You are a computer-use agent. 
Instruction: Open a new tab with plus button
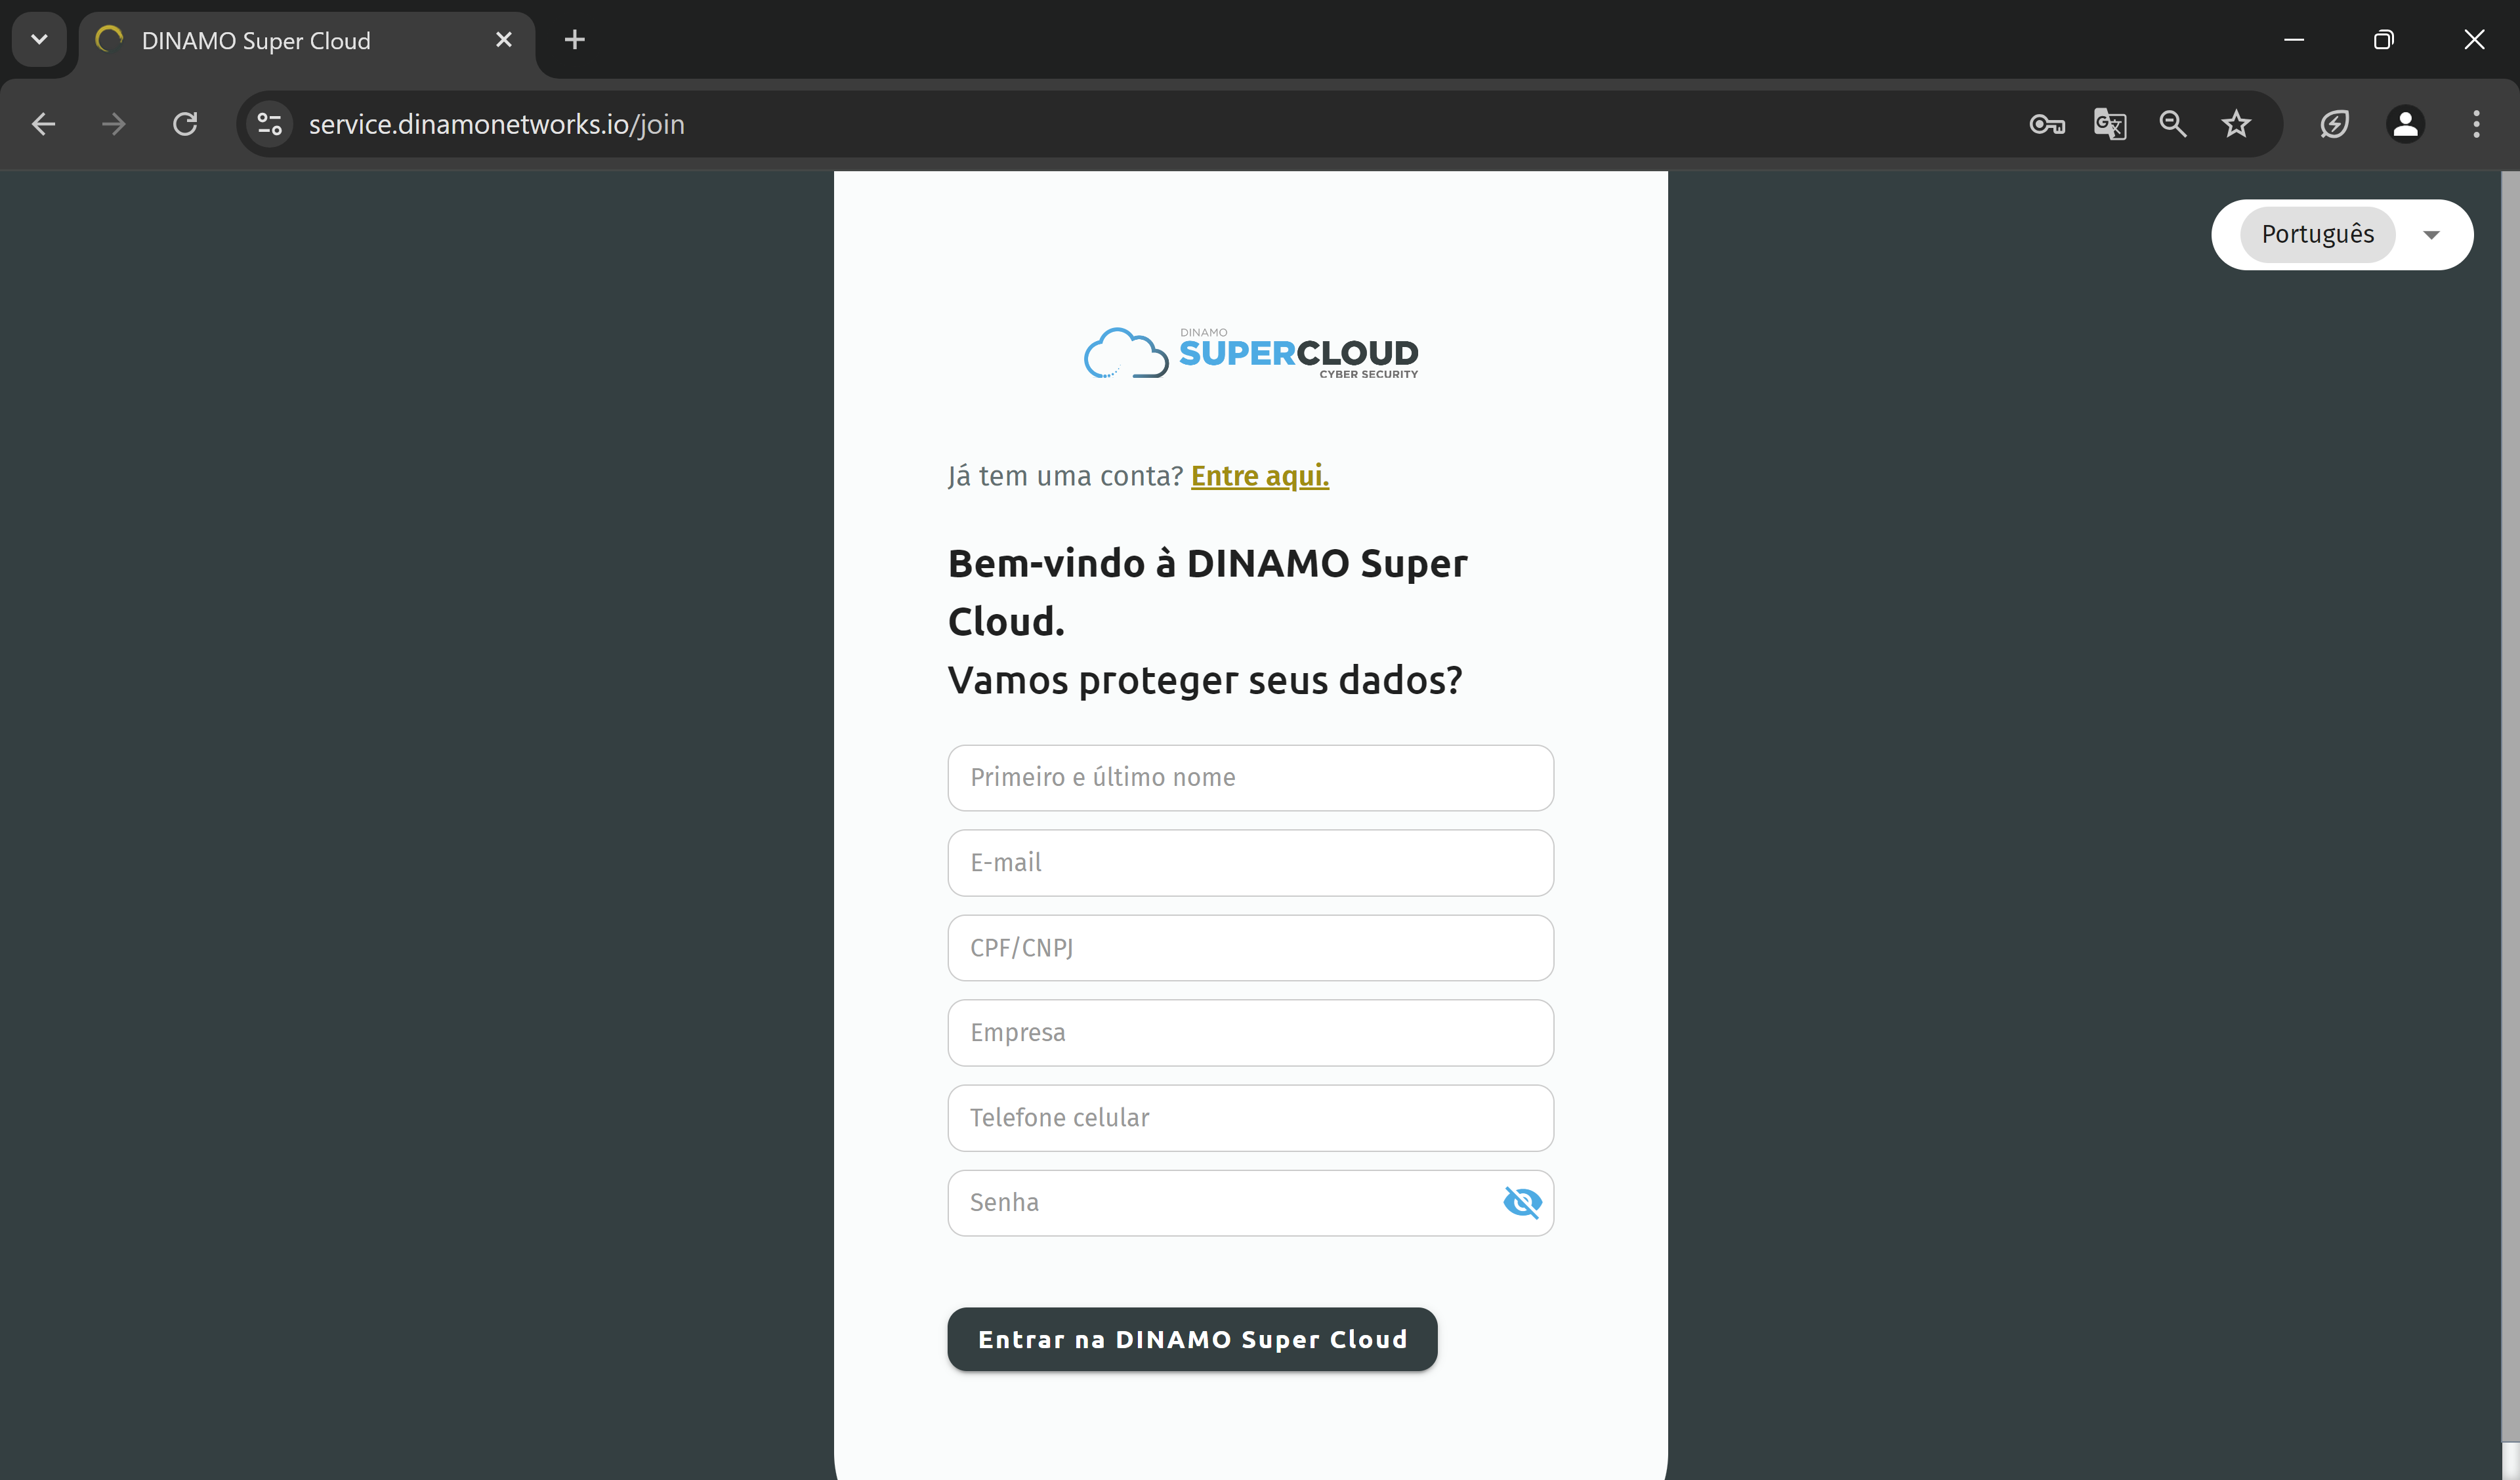pos(574,40)
